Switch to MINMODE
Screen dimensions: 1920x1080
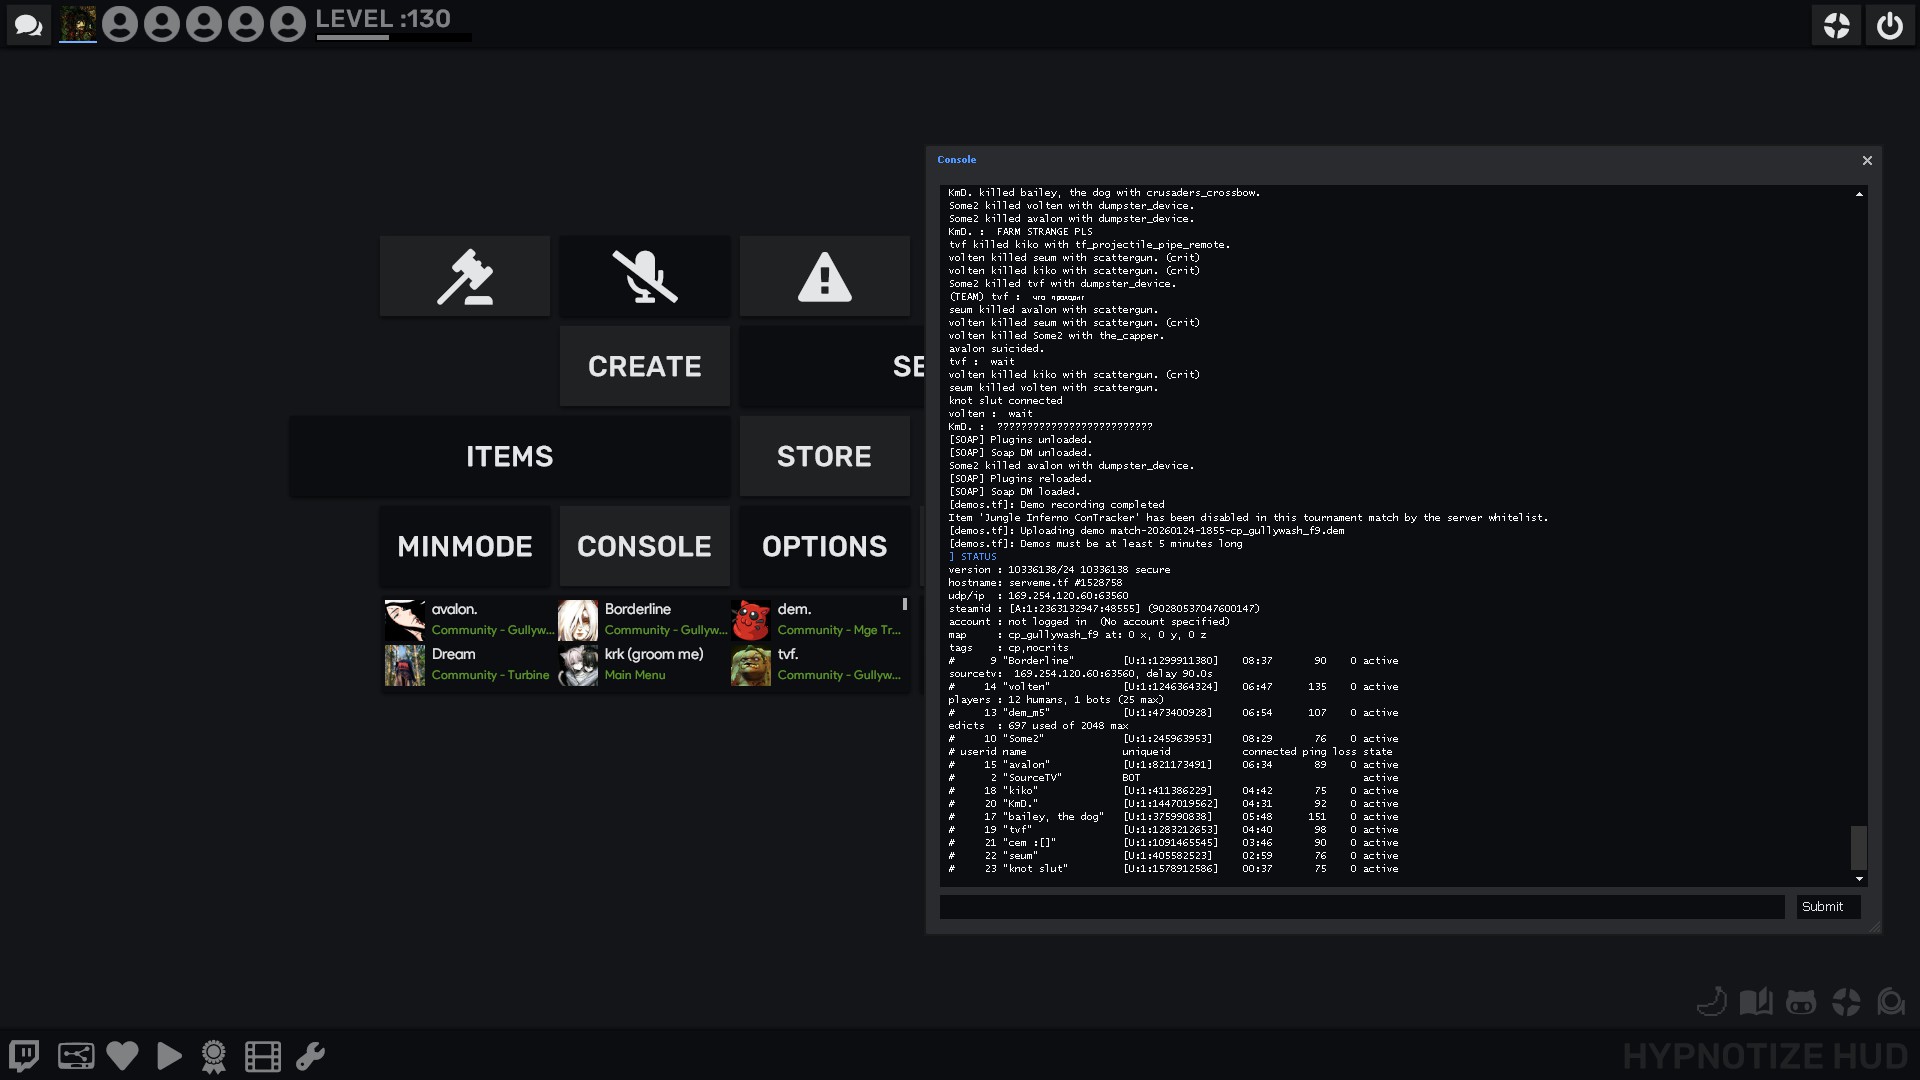pos(464,547)
